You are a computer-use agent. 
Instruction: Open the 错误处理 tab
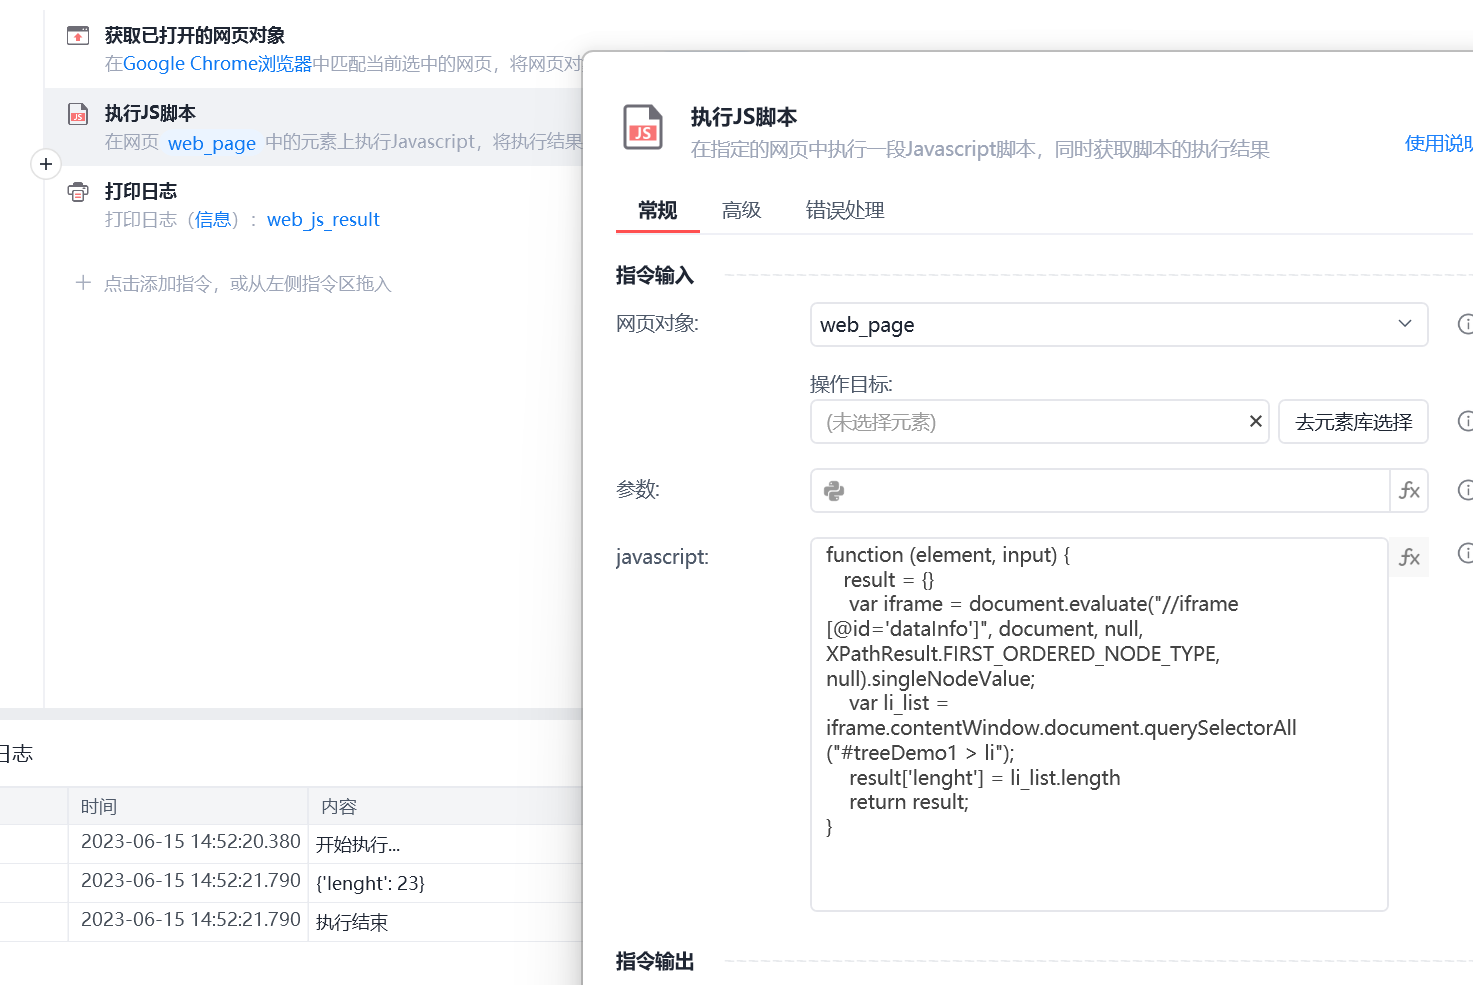point(845,211)
